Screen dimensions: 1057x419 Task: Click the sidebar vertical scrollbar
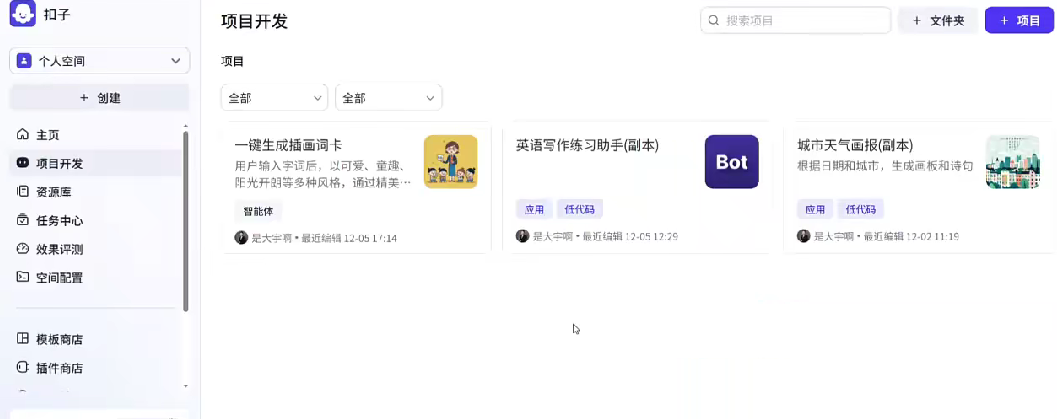(185, 220)
